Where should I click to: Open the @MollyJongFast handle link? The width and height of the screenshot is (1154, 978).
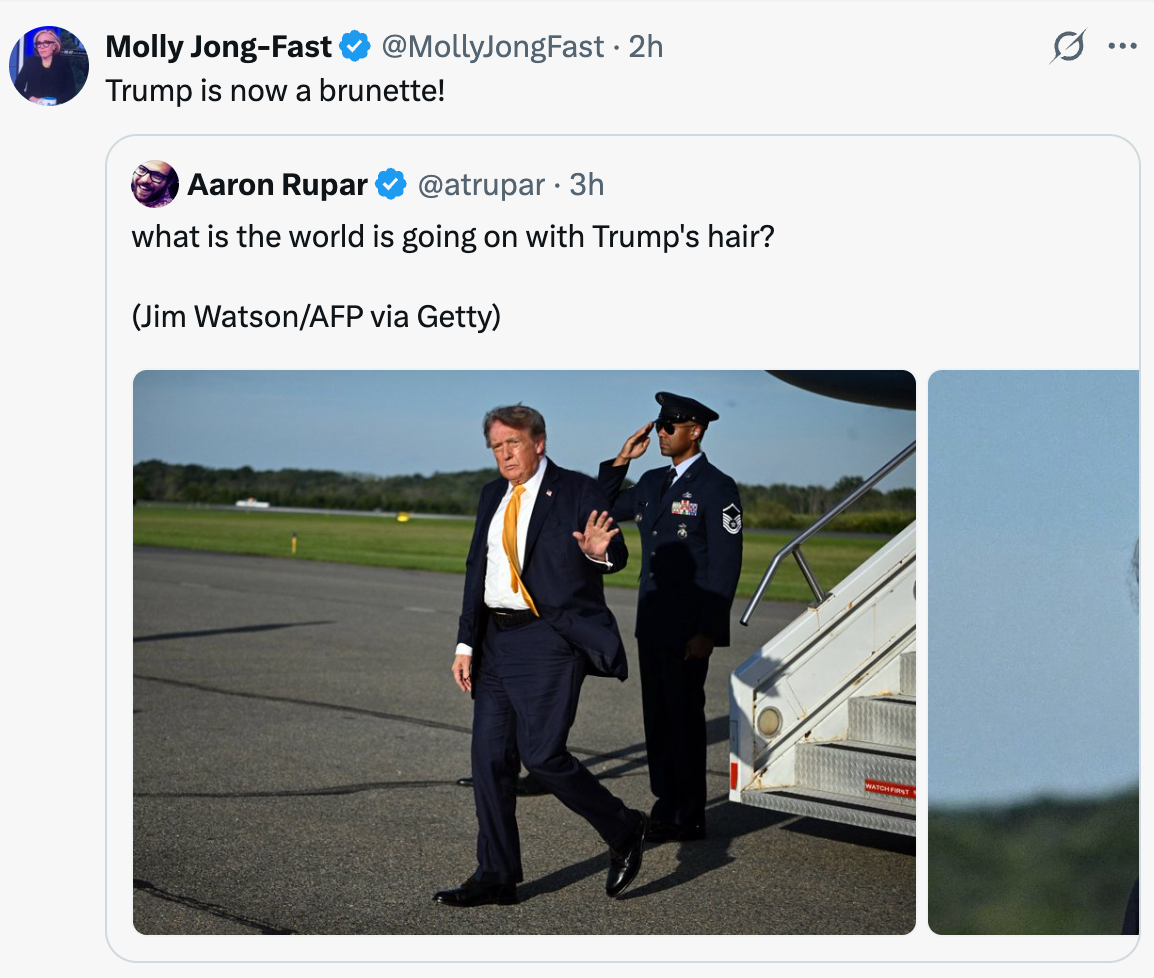click(492, 47)
